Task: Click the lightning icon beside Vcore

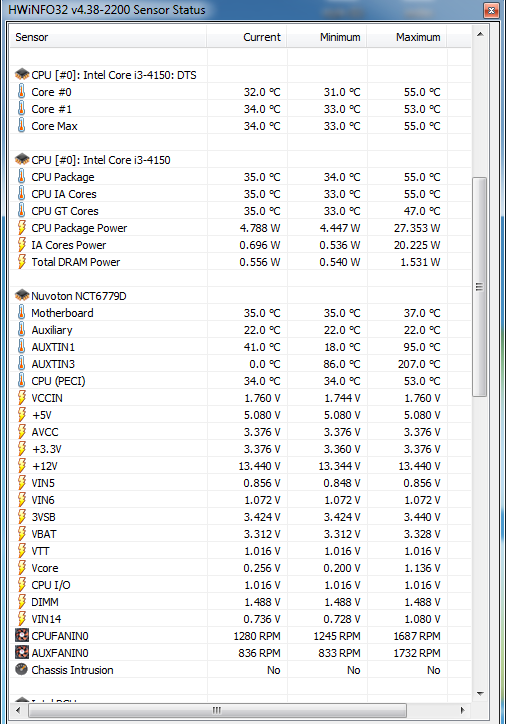Action: (x=22, y=567)
